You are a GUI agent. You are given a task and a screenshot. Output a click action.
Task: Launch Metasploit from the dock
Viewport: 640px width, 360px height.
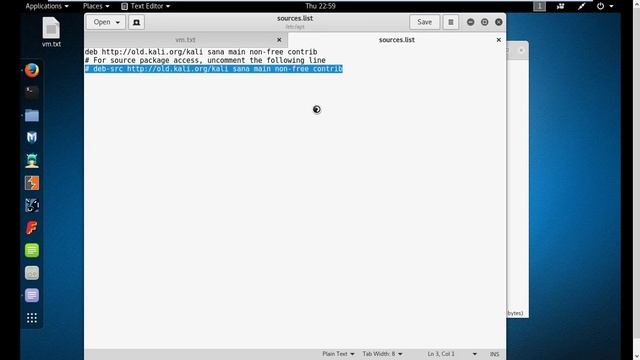(32, 138)
